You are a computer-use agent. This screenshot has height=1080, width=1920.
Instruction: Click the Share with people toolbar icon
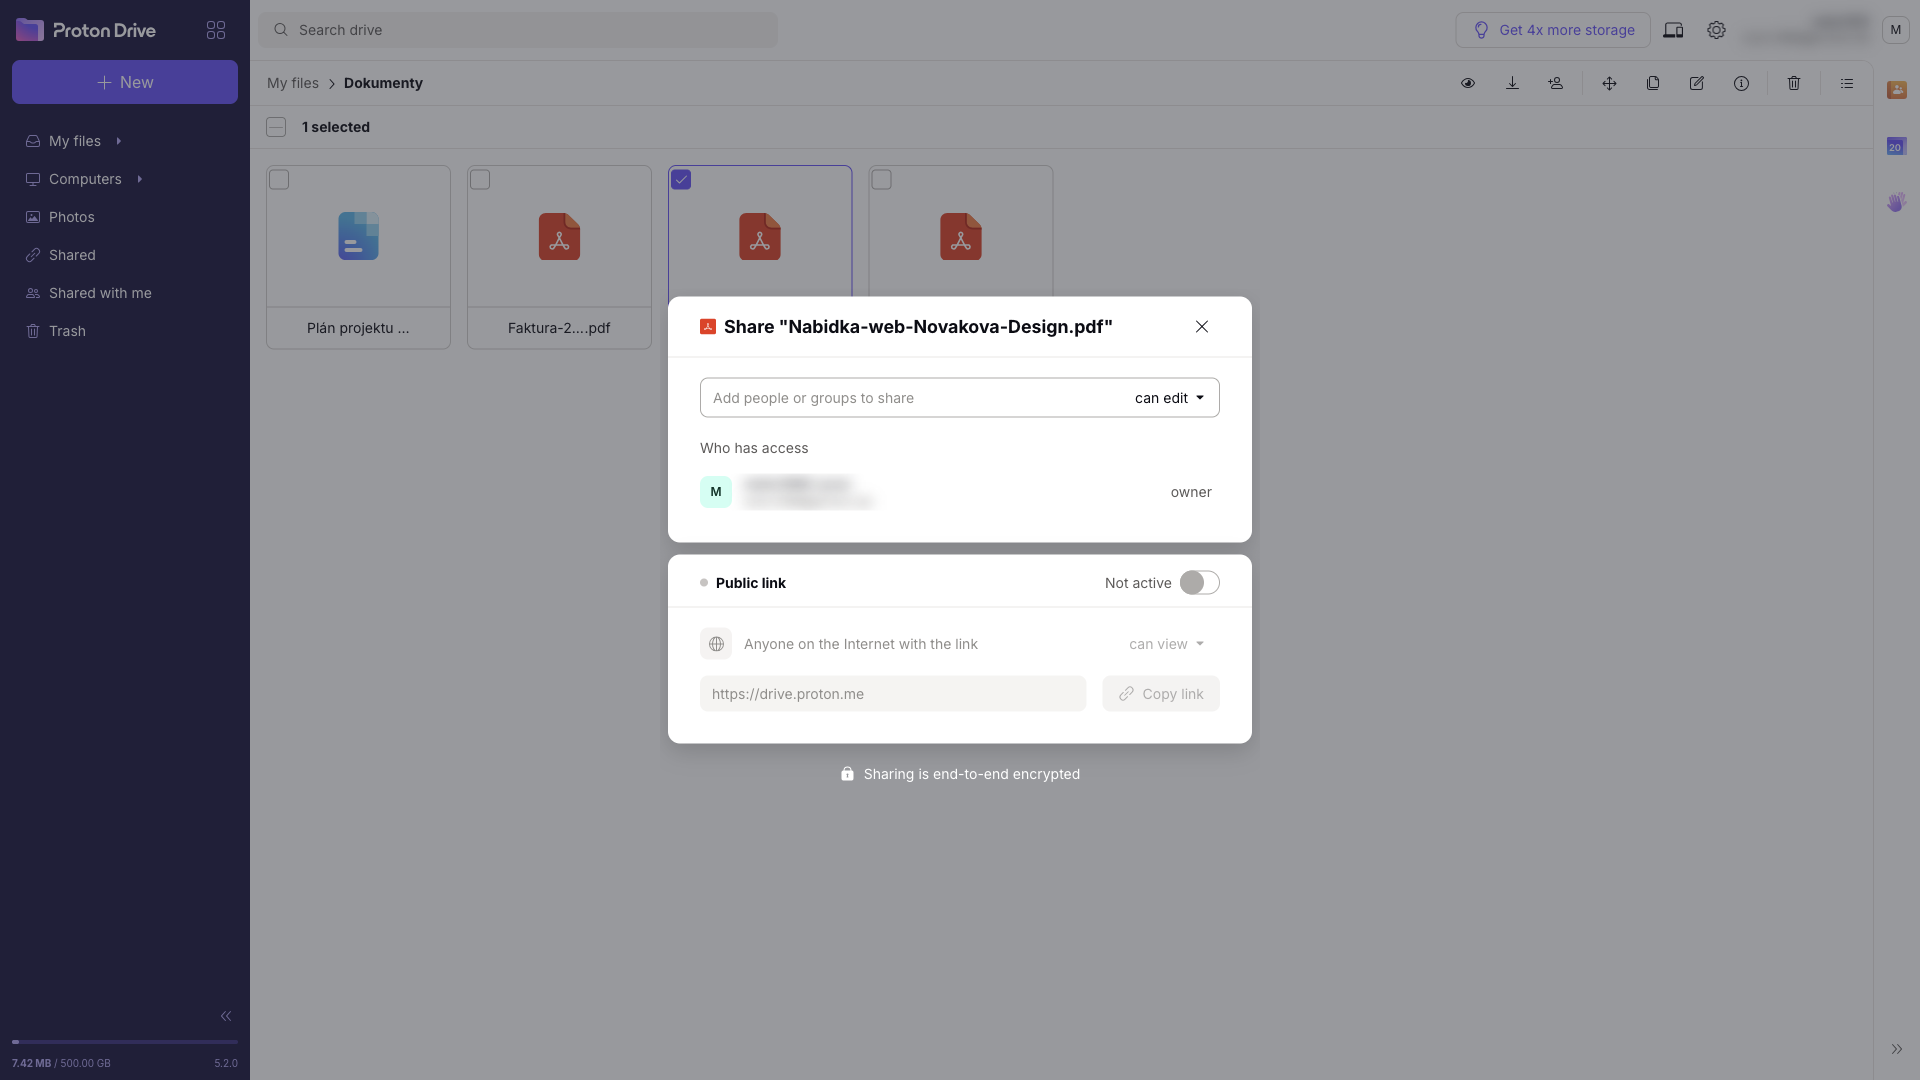pos(1556,84)
